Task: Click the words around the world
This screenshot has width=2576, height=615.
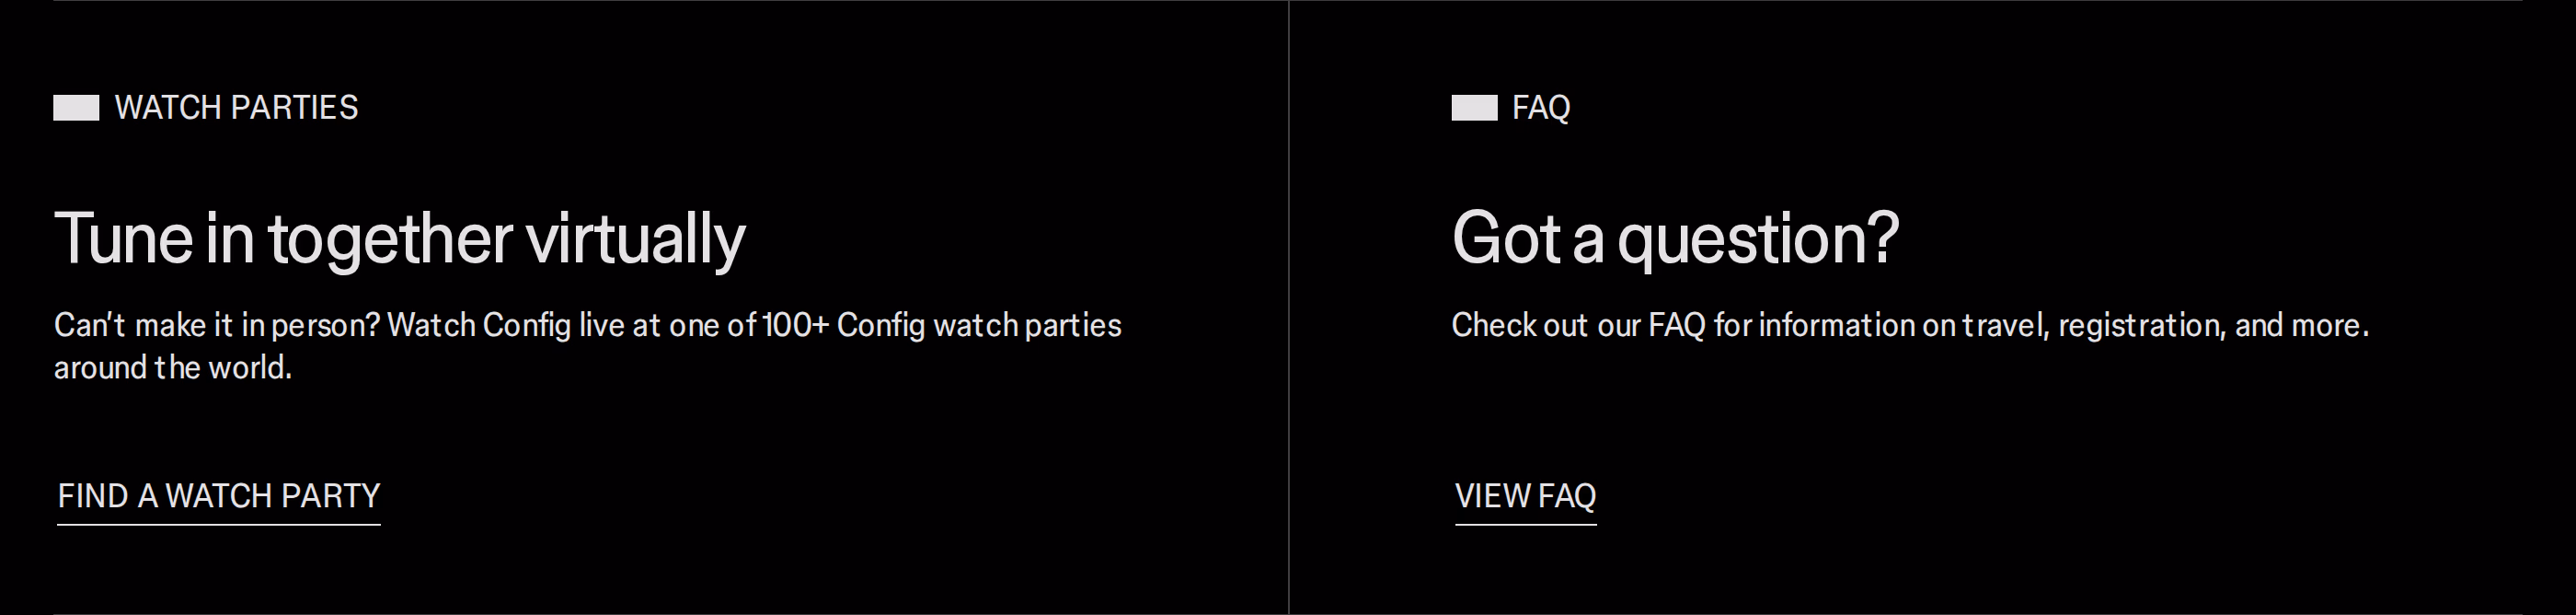Action: coord(173,368)
